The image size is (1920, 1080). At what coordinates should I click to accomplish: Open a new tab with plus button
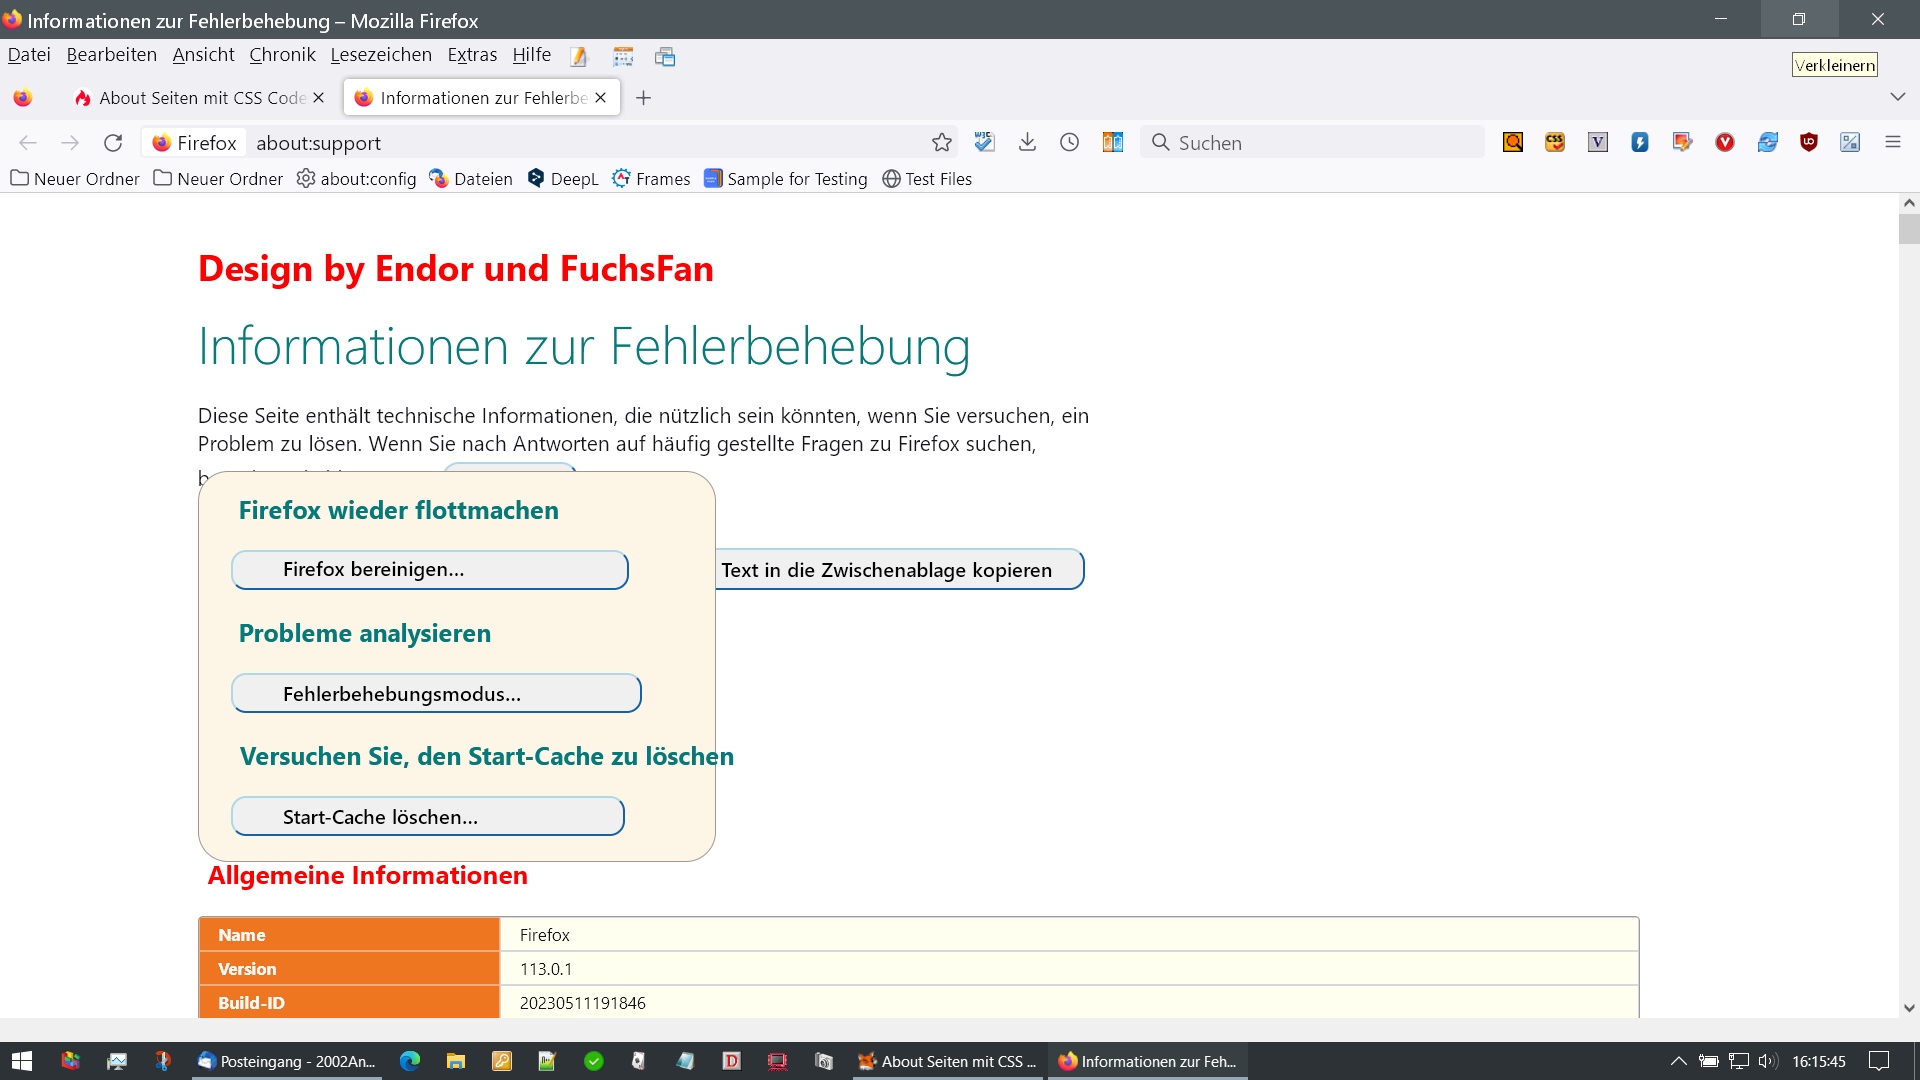click(x=643, y=98)
